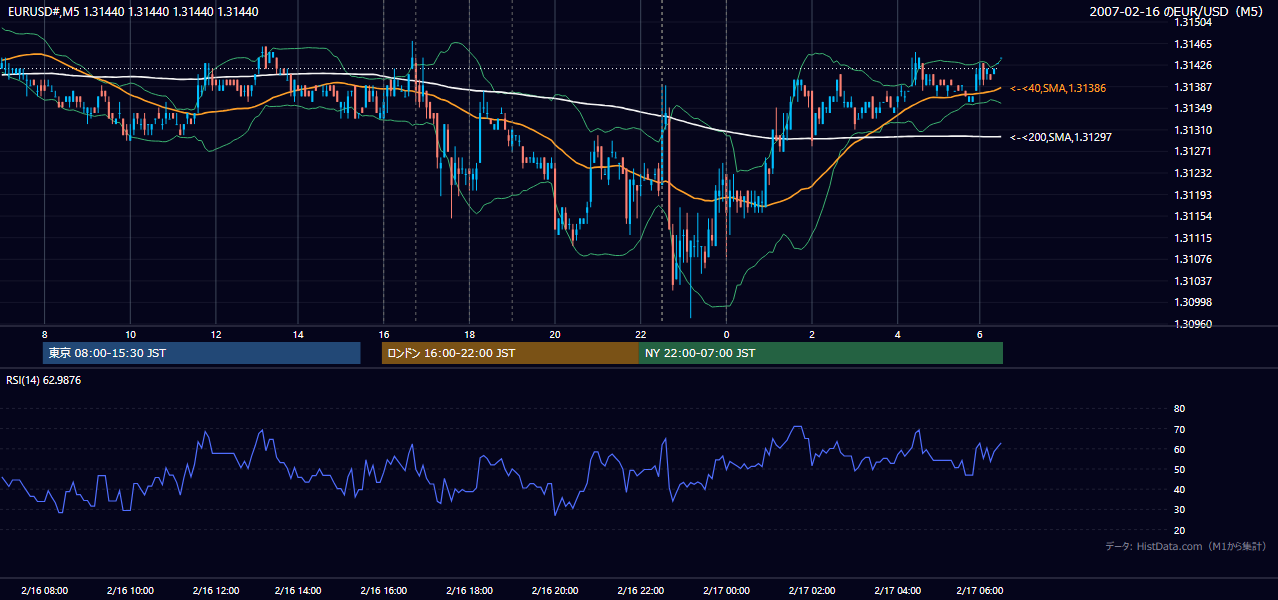1278x600 pixels.
Task: Click price level 1.31426 on axis
Action: (x=1191, y=66)
